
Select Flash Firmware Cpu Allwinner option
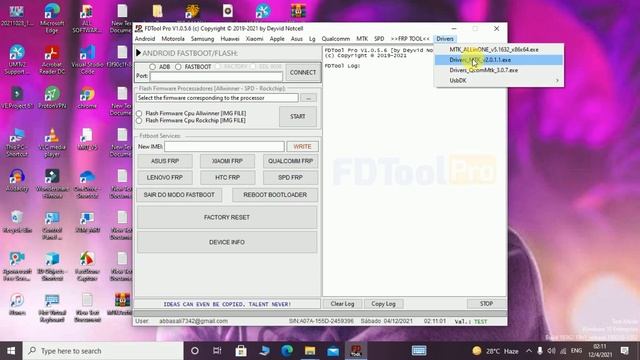coord(139,113)
